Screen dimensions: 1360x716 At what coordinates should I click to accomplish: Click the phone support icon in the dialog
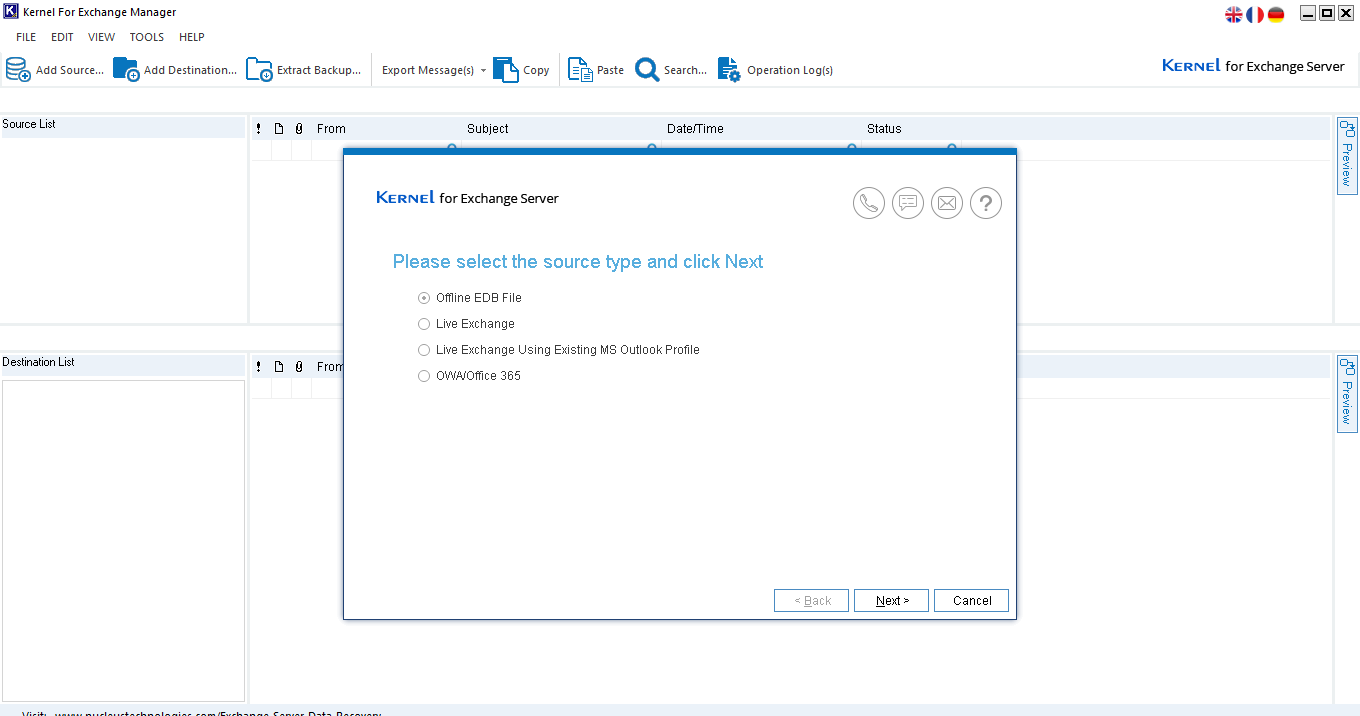pos(869,203)
